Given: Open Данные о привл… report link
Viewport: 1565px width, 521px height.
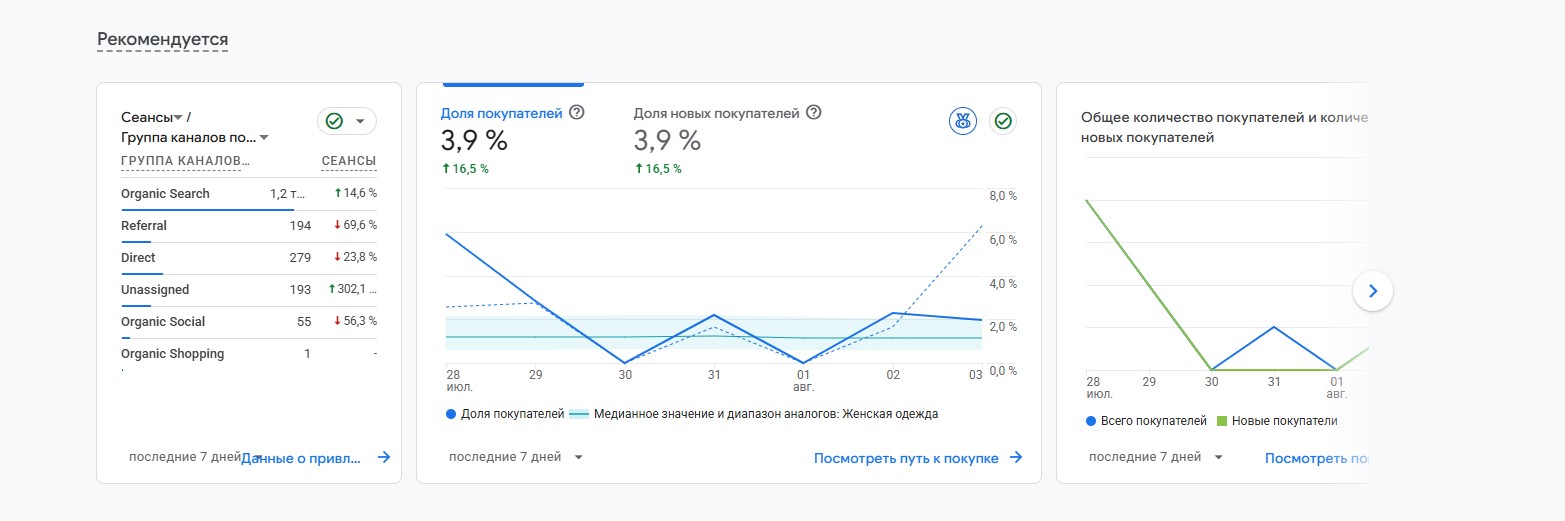Looking at the screenshot, I should tap(302, 457).
